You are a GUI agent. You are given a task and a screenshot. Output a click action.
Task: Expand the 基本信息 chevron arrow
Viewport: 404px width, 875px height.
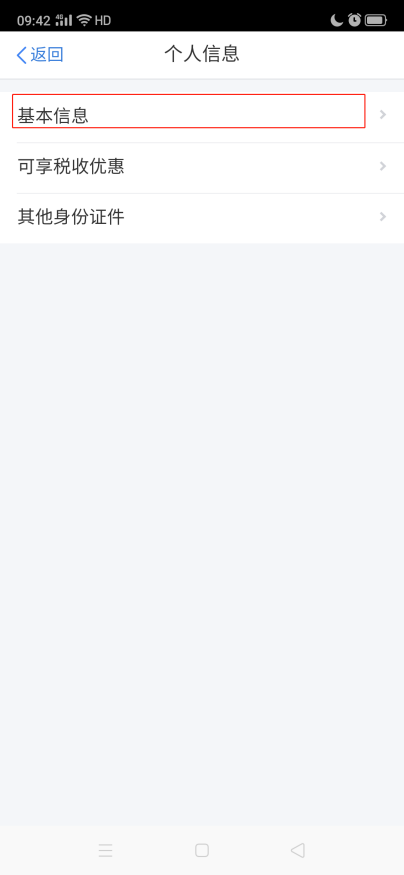tap(383, 114)
